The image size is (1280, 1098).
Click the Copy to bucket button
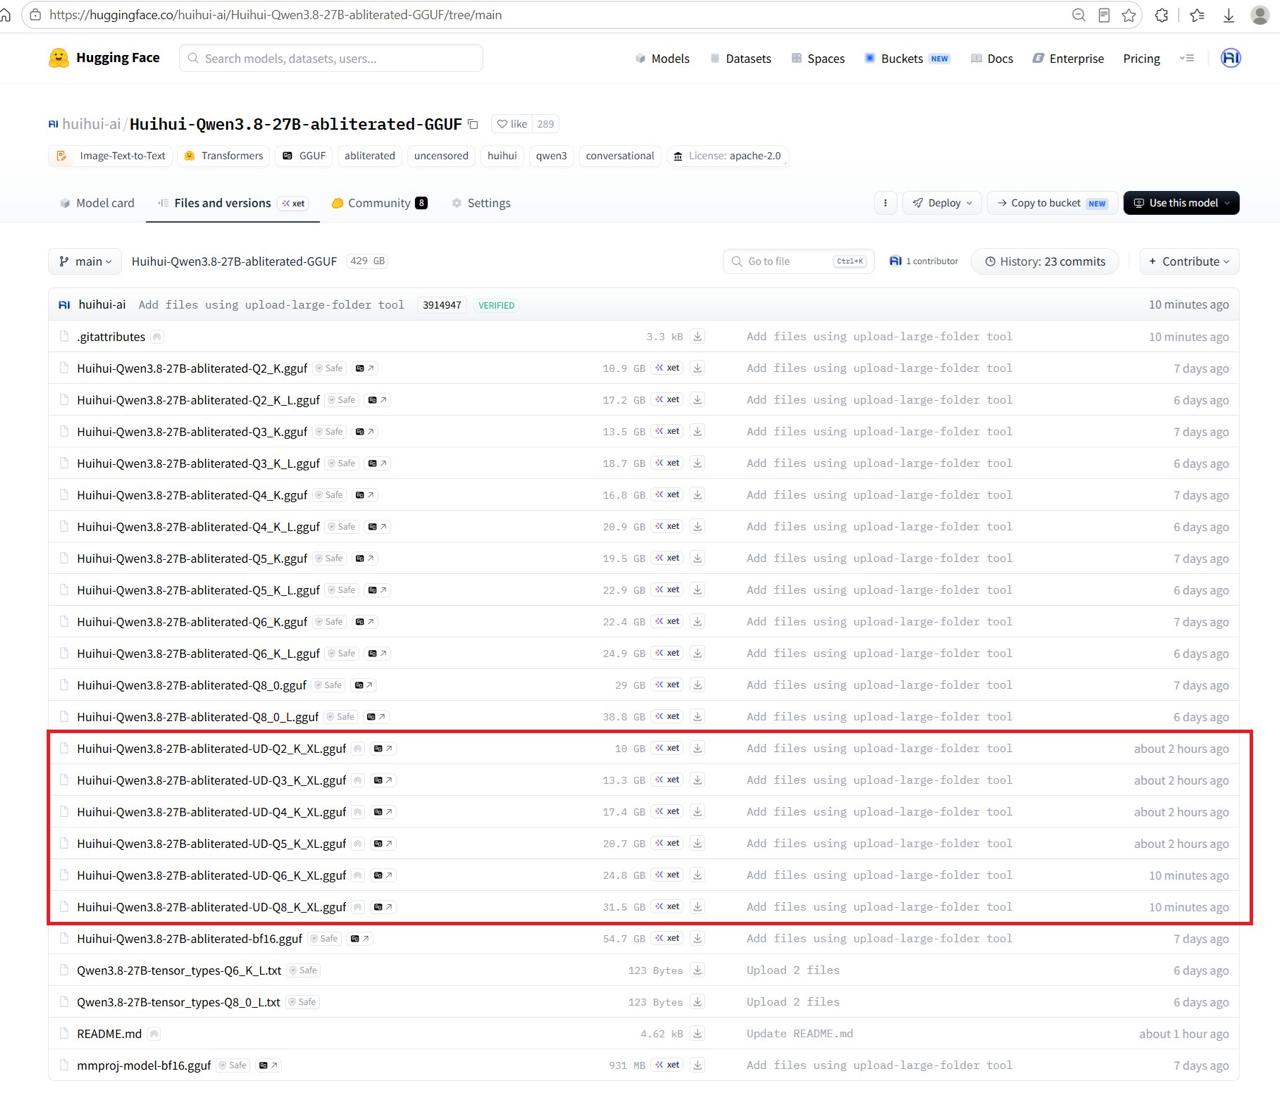coord(1052,203)
